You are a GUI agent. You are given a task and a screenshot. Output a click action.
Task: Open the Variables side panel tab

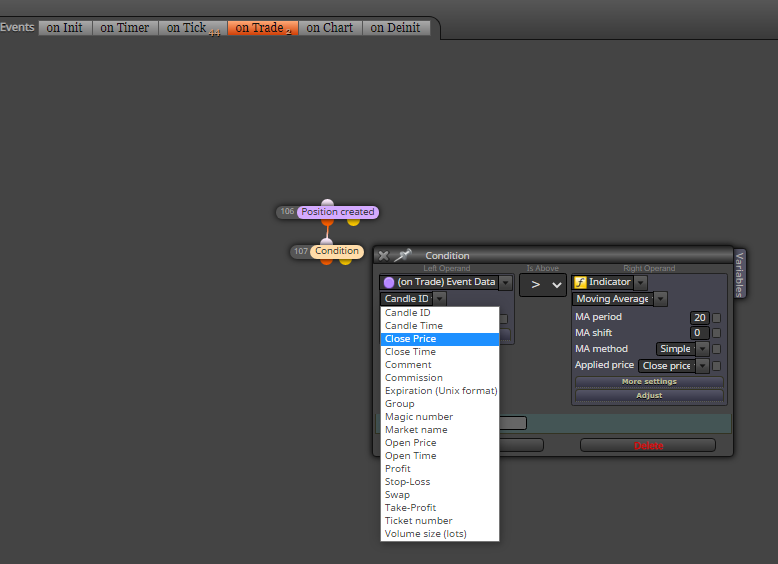click(x=739, y=274)
